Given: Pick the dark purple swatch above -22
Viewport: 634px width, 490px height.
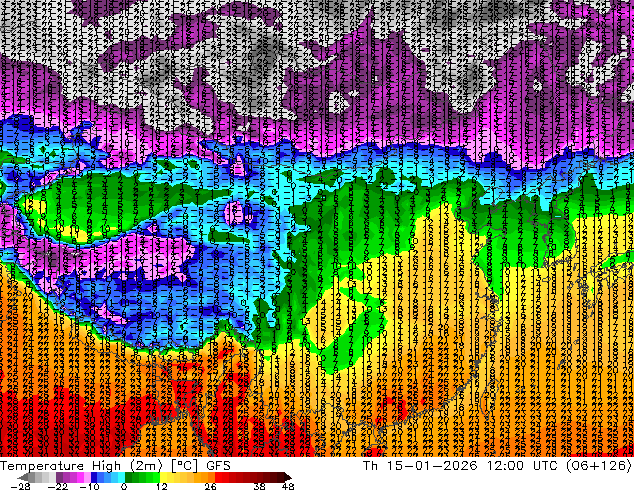Looking at the screenshot, I should (59, 477).
